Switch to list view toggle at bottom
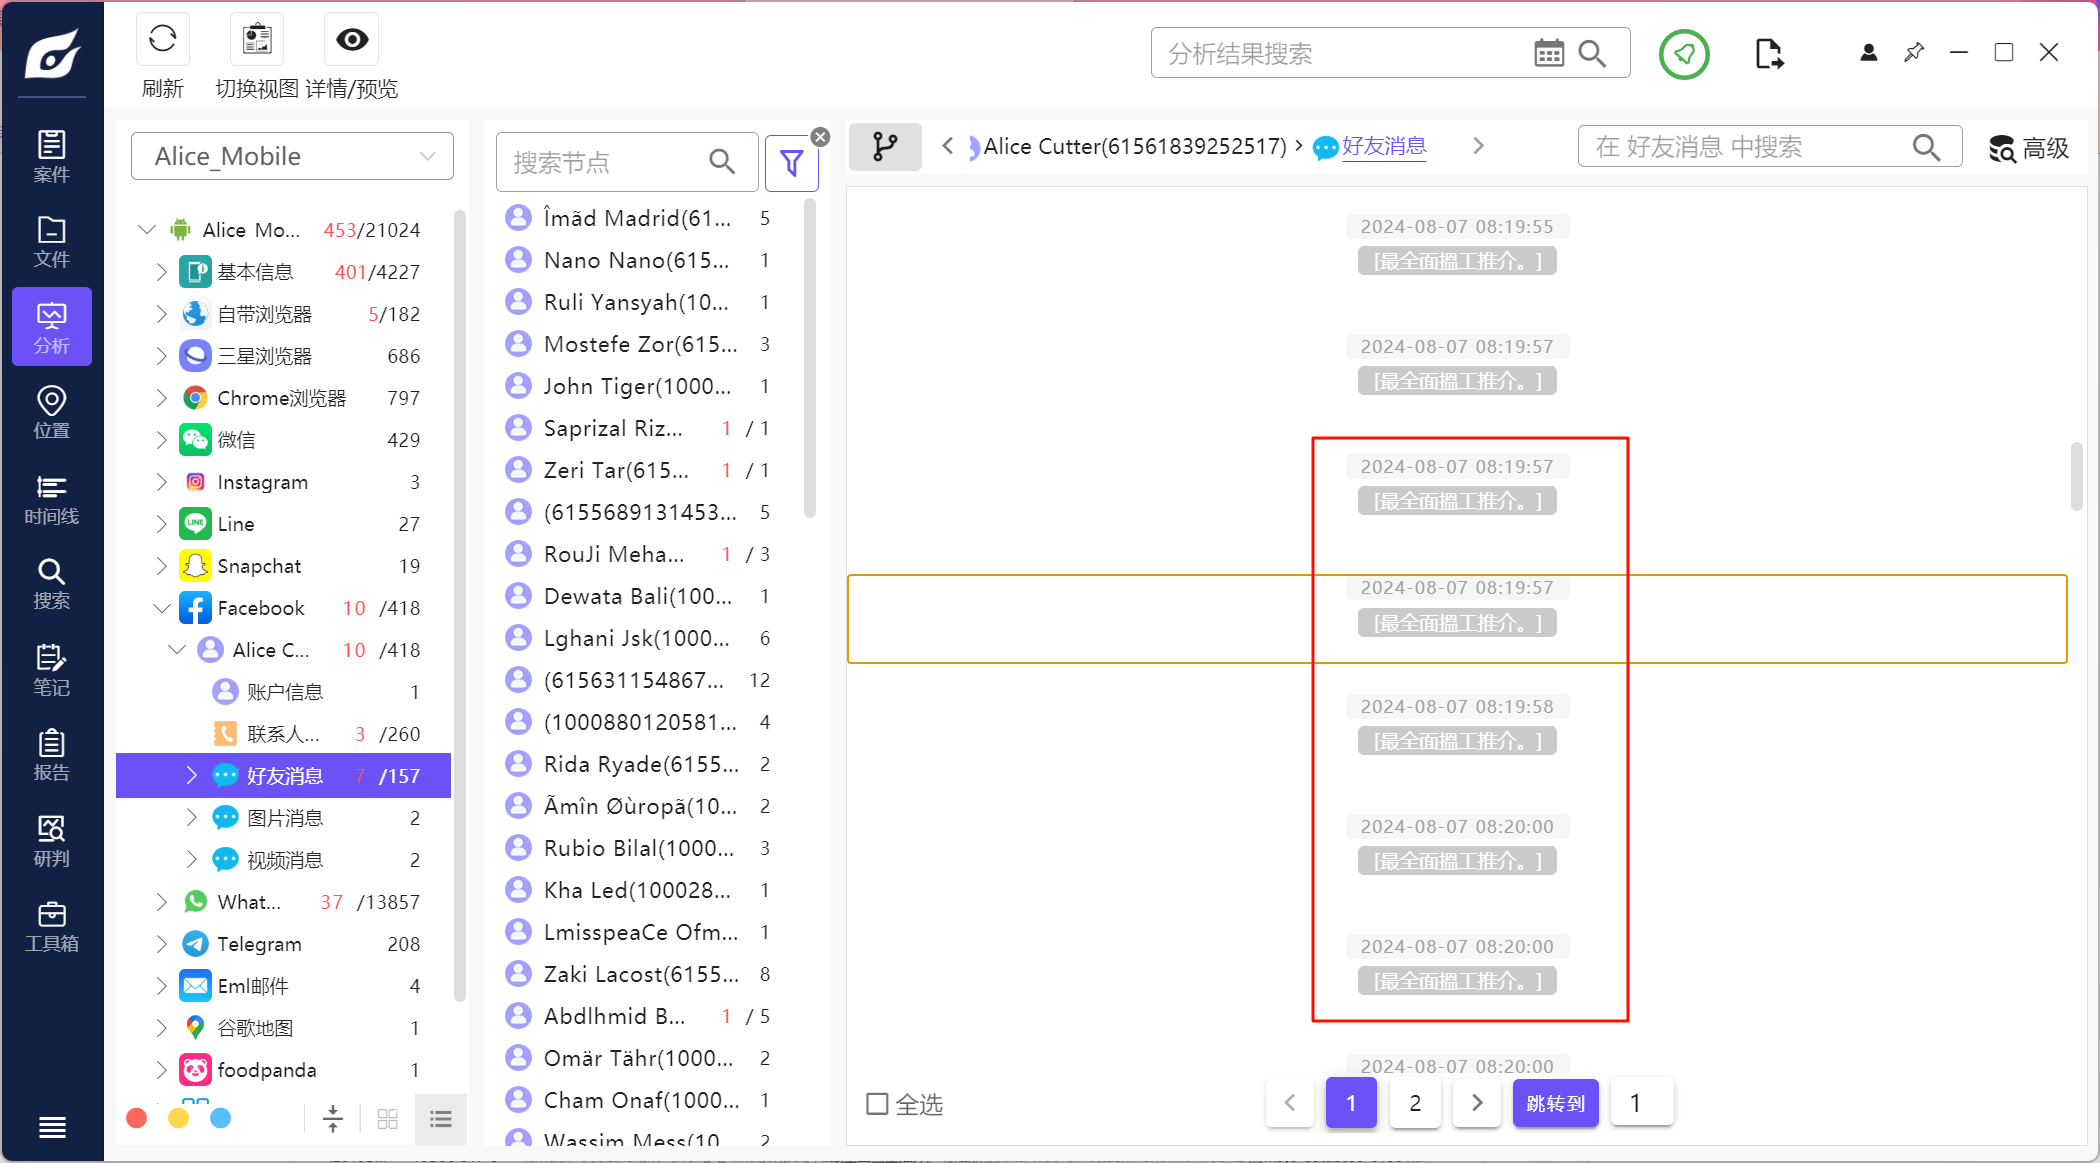The width and height of the screenshot is (2100, 1163). pos(441,1118)
